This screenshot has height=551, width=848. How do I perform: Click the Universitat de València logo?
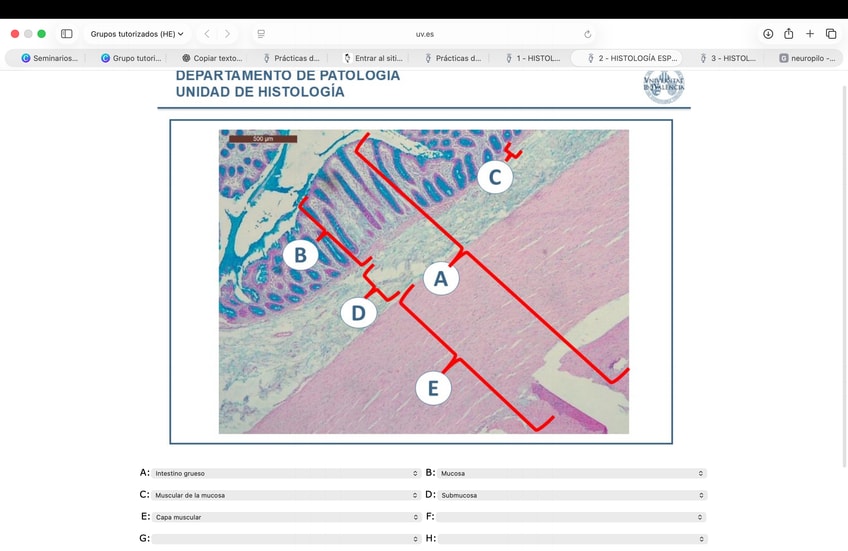(x=664, y=87)
